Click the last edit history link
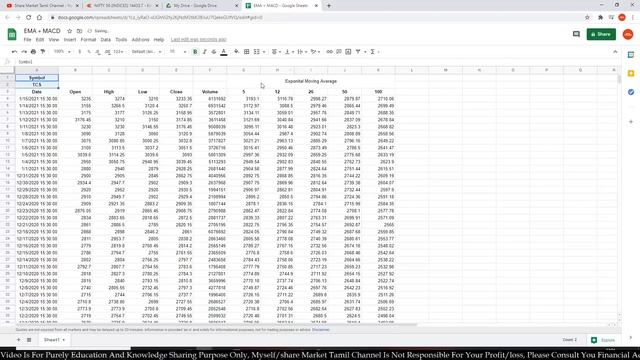The image size is (640, 360). [x=198, y=40]
